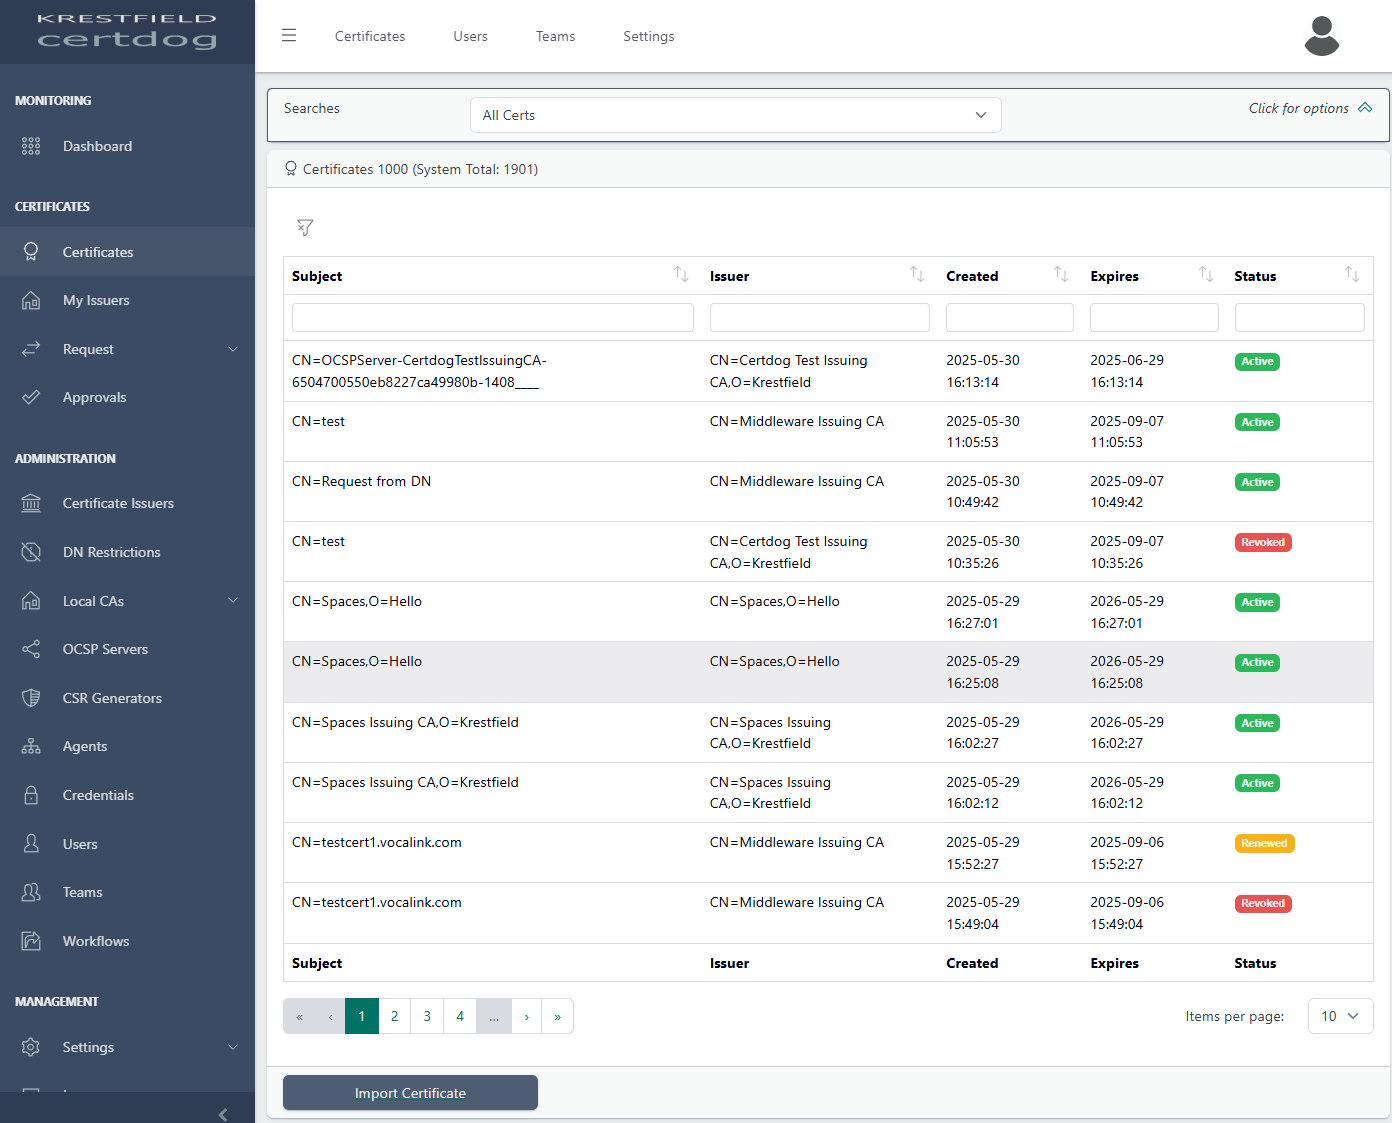Go to page 3 of results
Screen dimensions: 1392x1123
pos(427,1016)
